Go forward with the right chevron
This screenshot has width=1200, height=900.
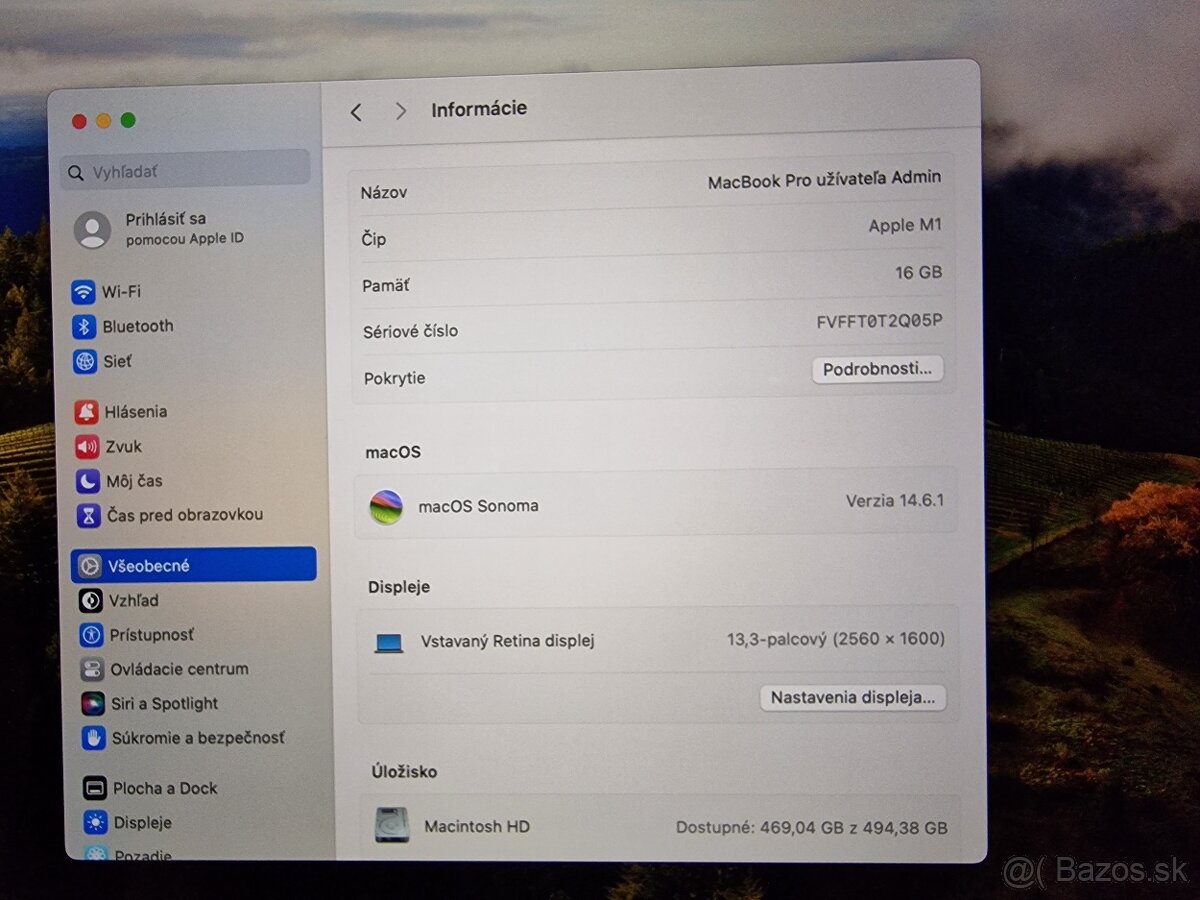point(401,111)
